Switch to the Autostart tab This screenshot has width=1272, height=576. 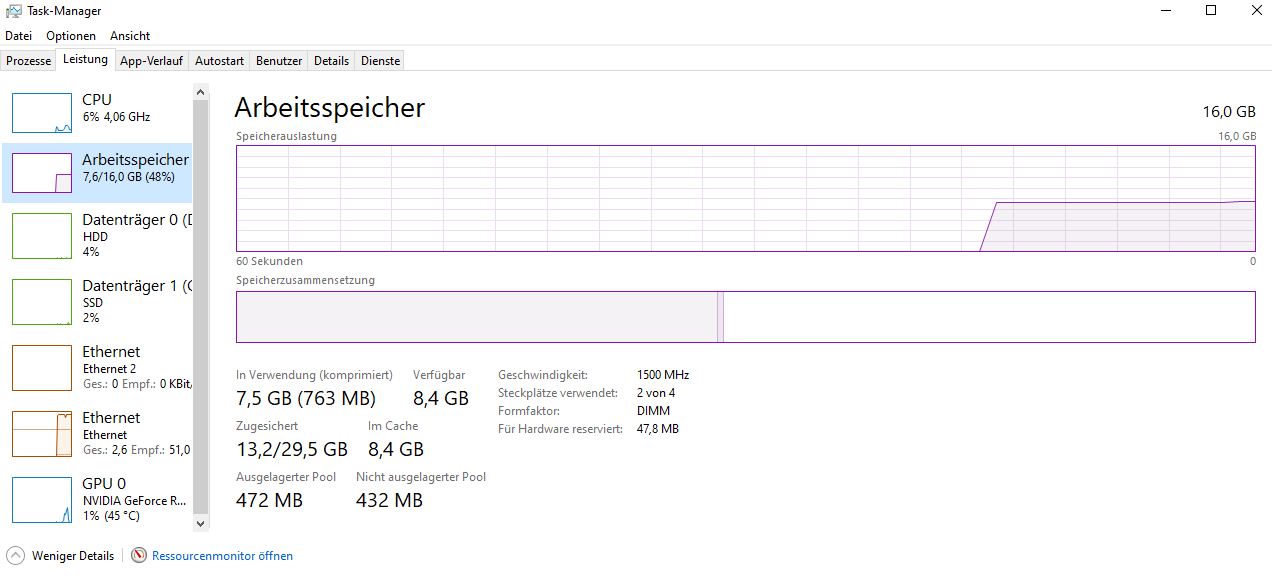pyautogui.click(x=219, y=61)
